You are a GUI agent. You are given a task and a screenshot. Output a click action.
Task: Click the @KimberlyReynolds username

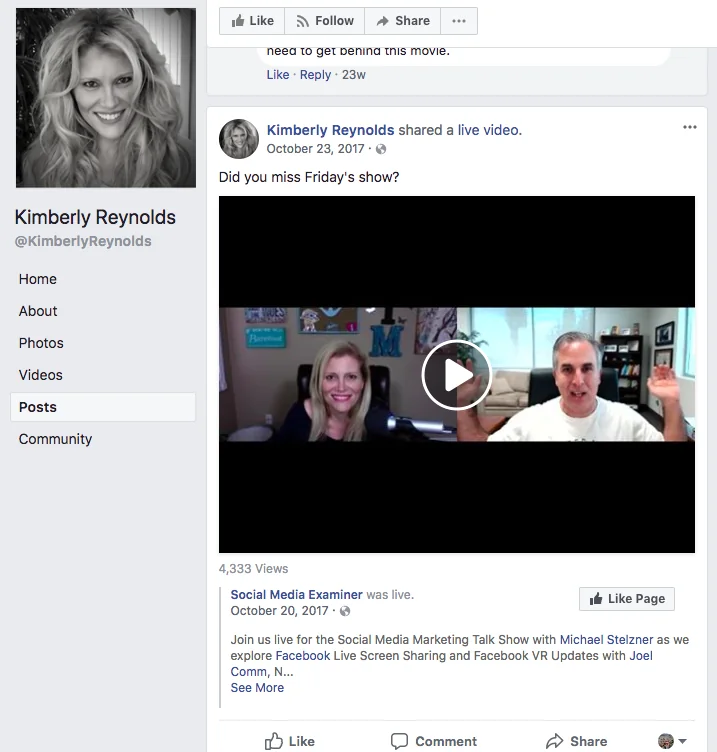coord(83,241)
